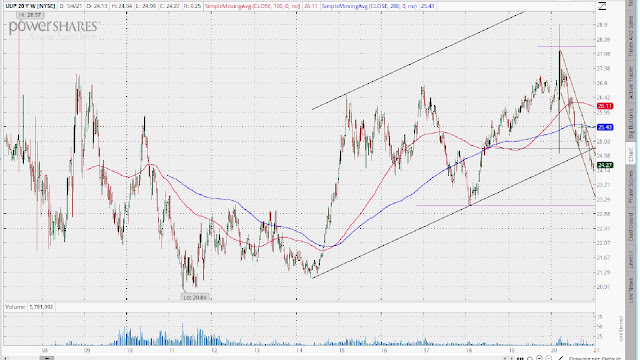Open the Active Trader side tab
Screen dimensions: 640x360
pyautogui.click(x=632, y=82)
